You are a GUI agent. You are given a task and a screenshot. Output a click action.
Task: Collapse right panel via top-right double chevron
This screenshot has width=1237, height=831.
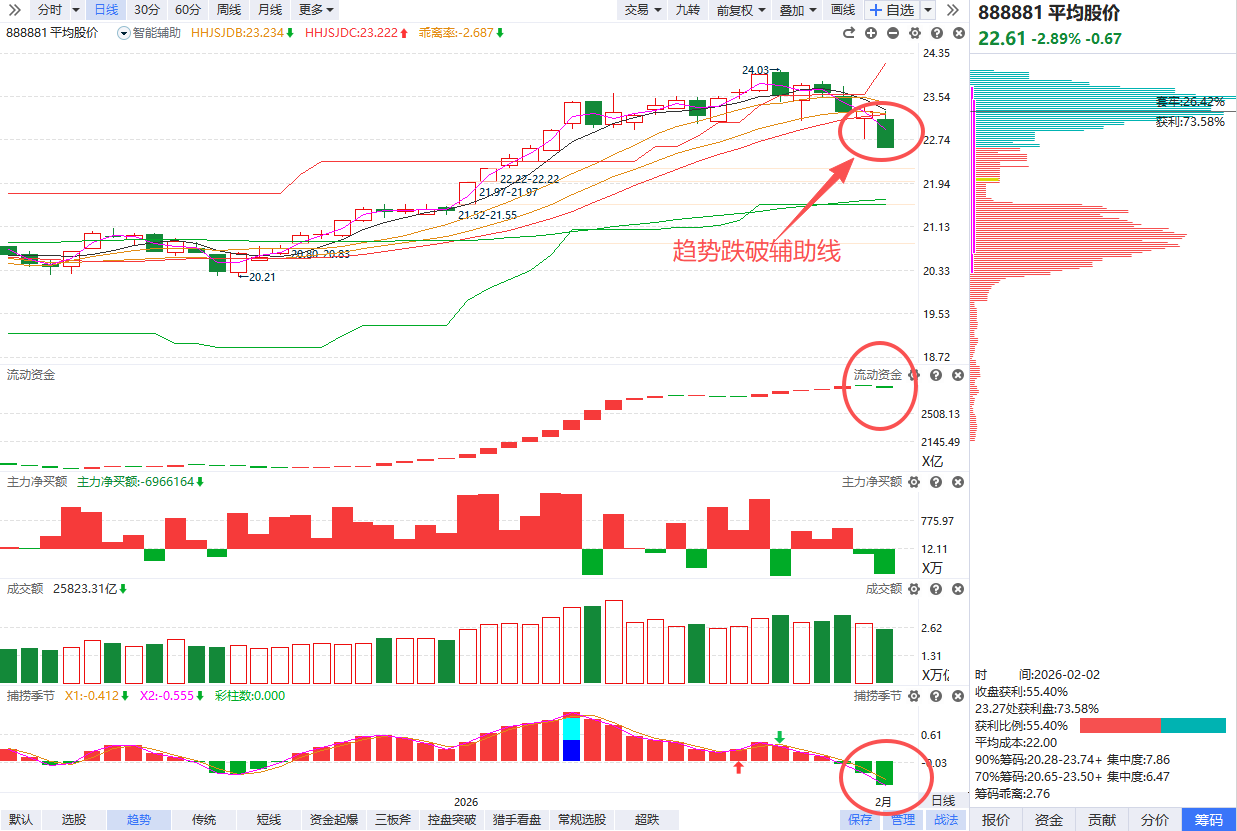(952, 10)
